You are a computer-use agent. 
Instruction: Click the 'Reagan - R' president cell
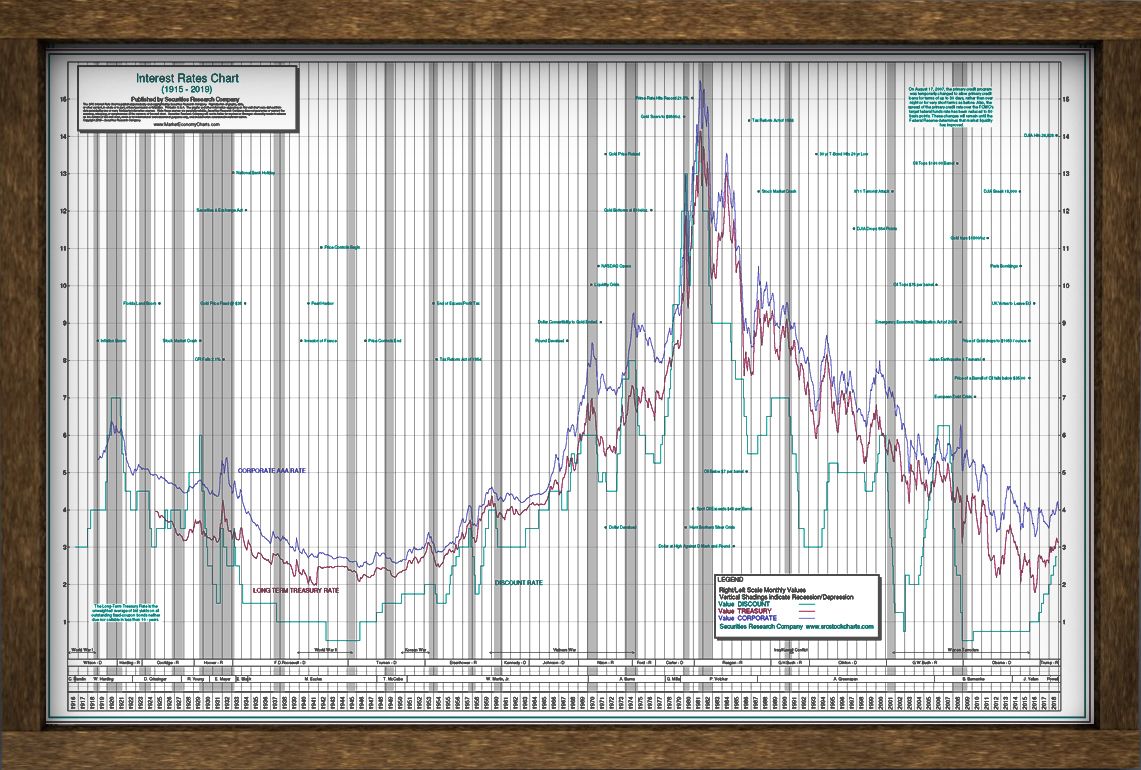coord(731,663)
